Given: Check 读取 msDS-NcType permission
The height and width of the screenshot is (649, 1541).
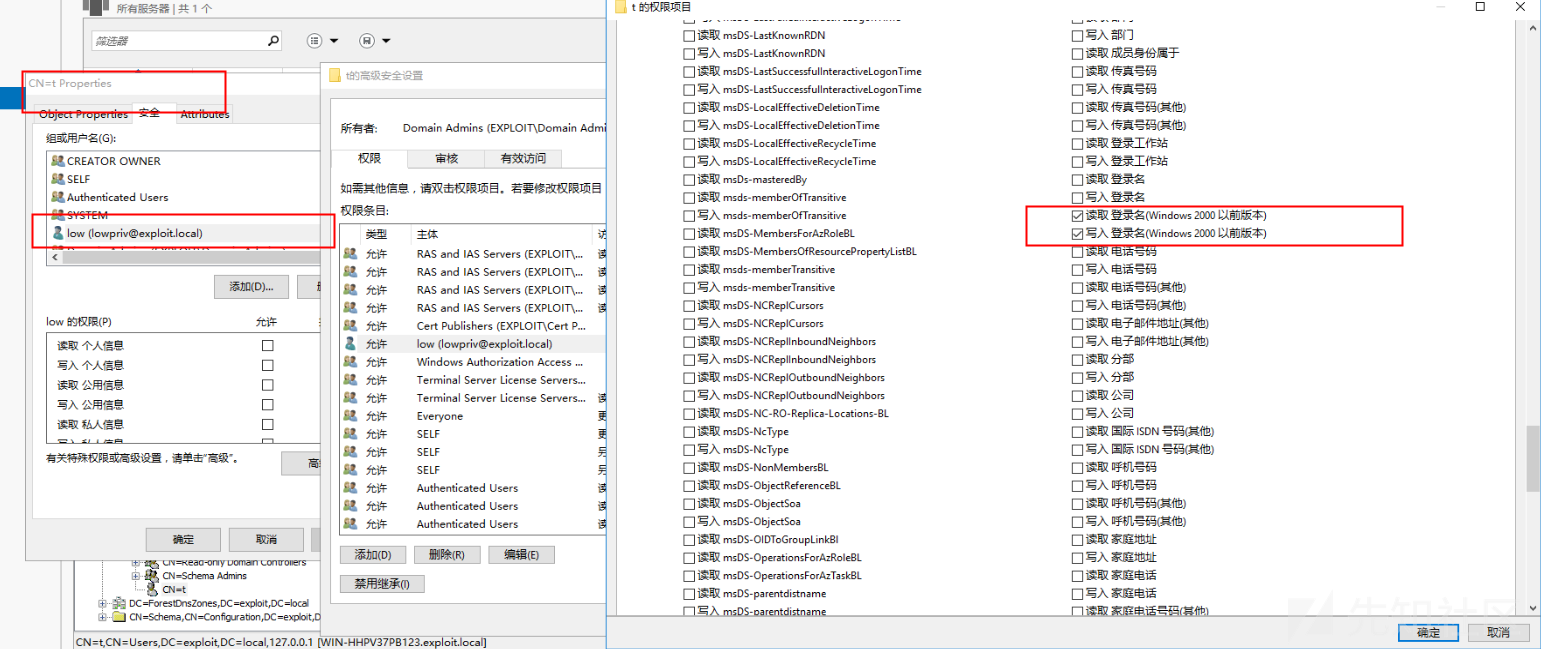Looking at the screenshot, I should pos(688,431).
